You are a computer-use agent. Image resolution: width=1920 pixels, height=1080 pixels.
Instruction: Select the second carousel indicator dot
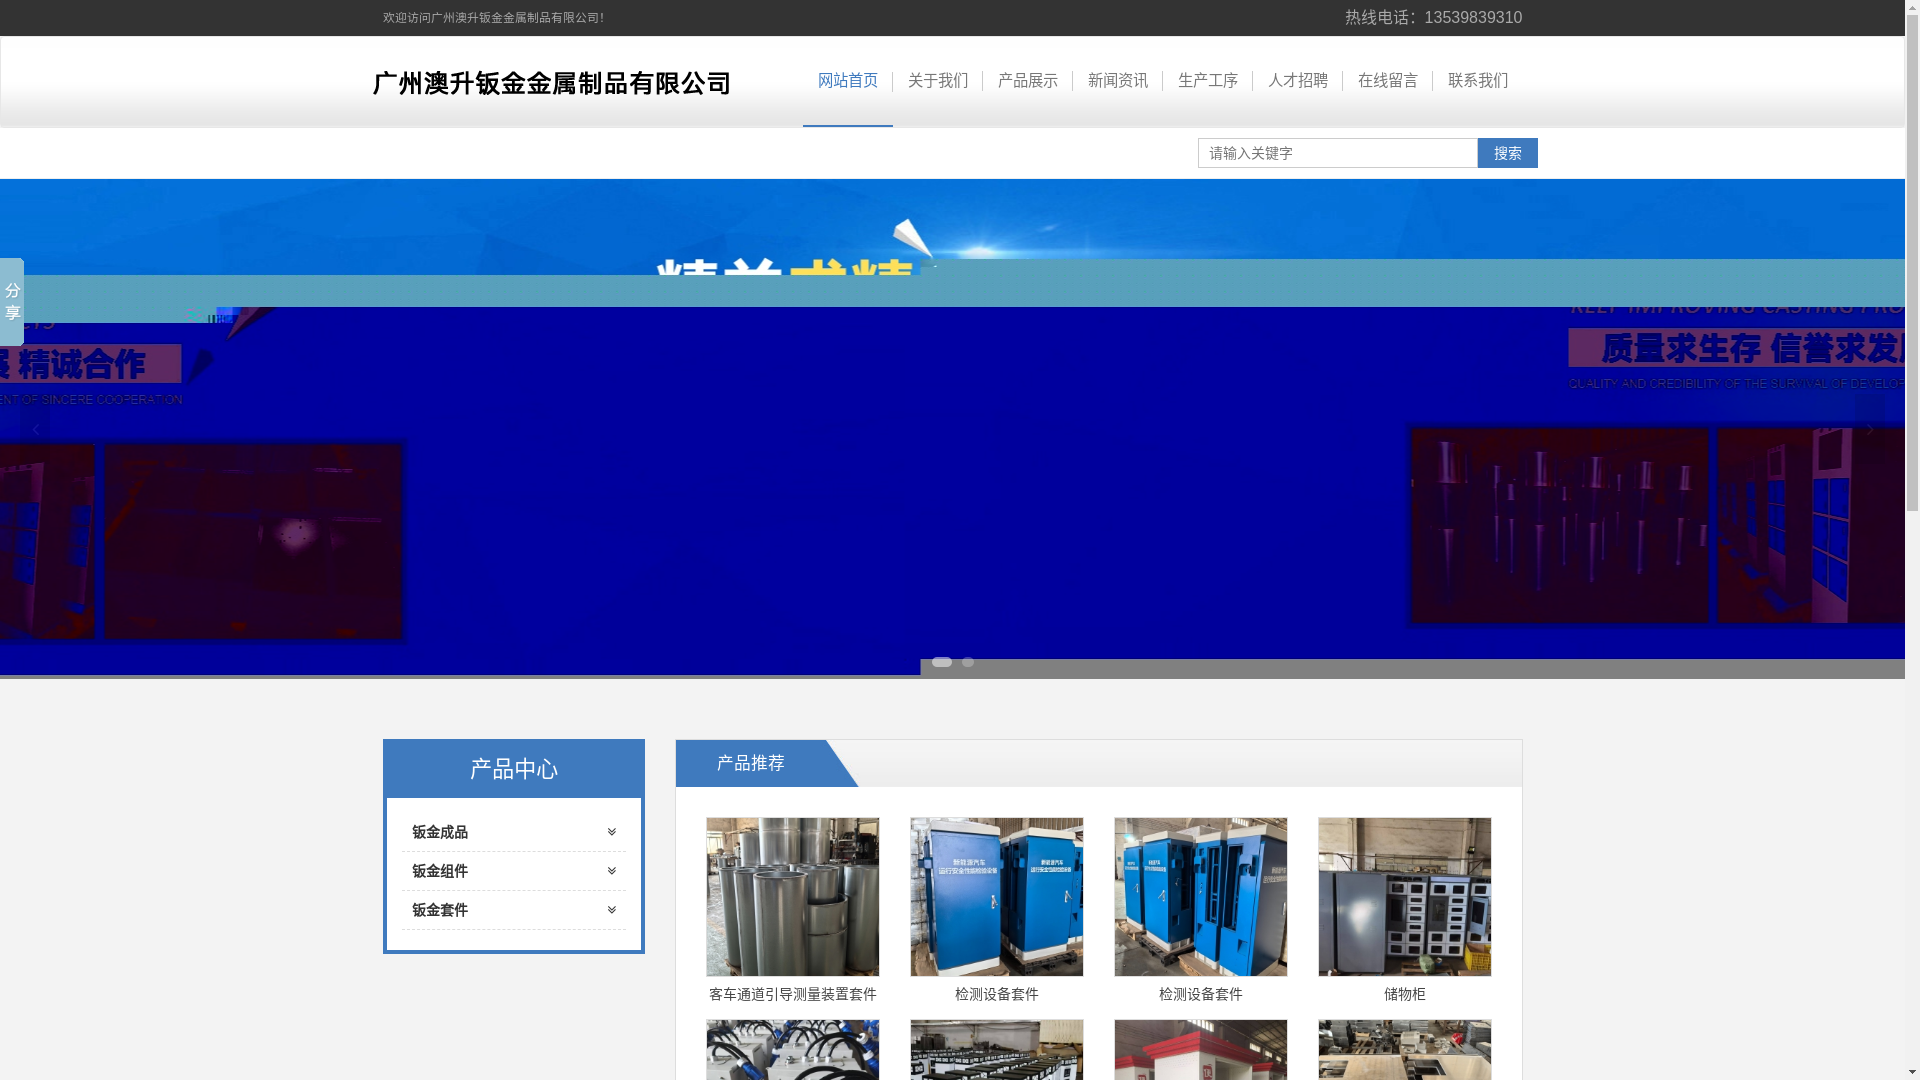click(968, 662)
